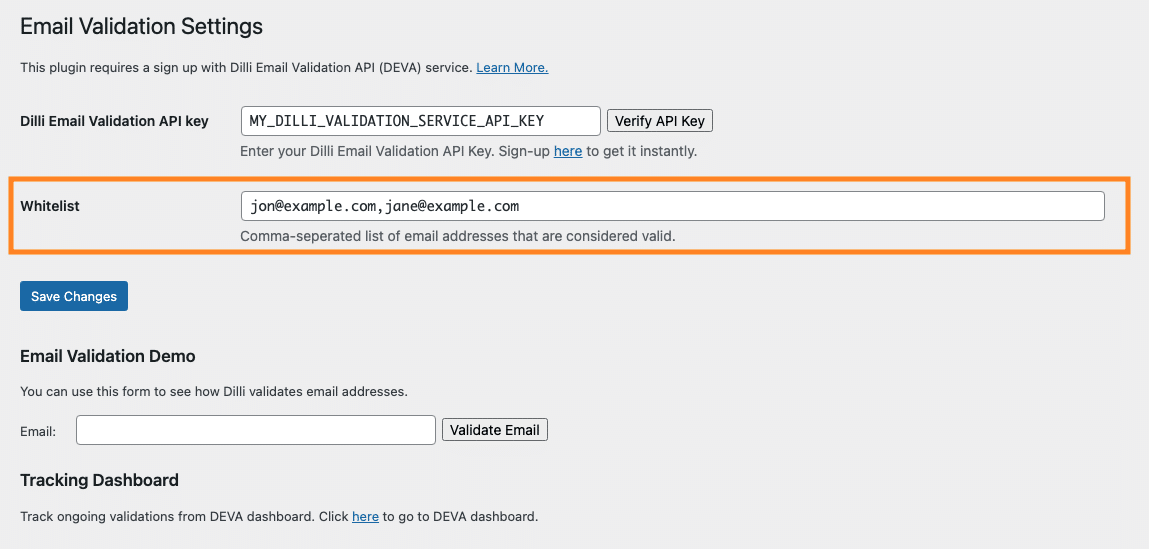Click the Validate Email button

[495, 430]
